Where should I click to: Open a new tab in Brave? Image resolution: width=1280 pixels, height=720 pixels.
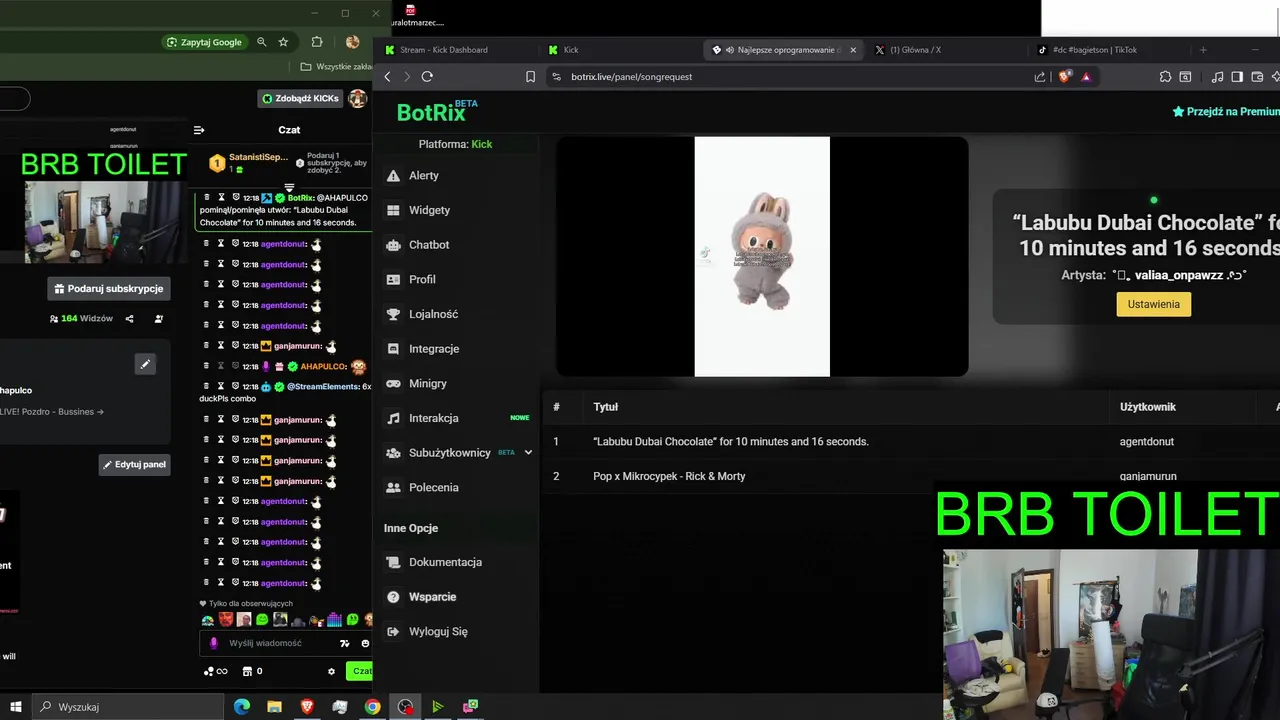pyautogui.click(x=1203, y=50)
